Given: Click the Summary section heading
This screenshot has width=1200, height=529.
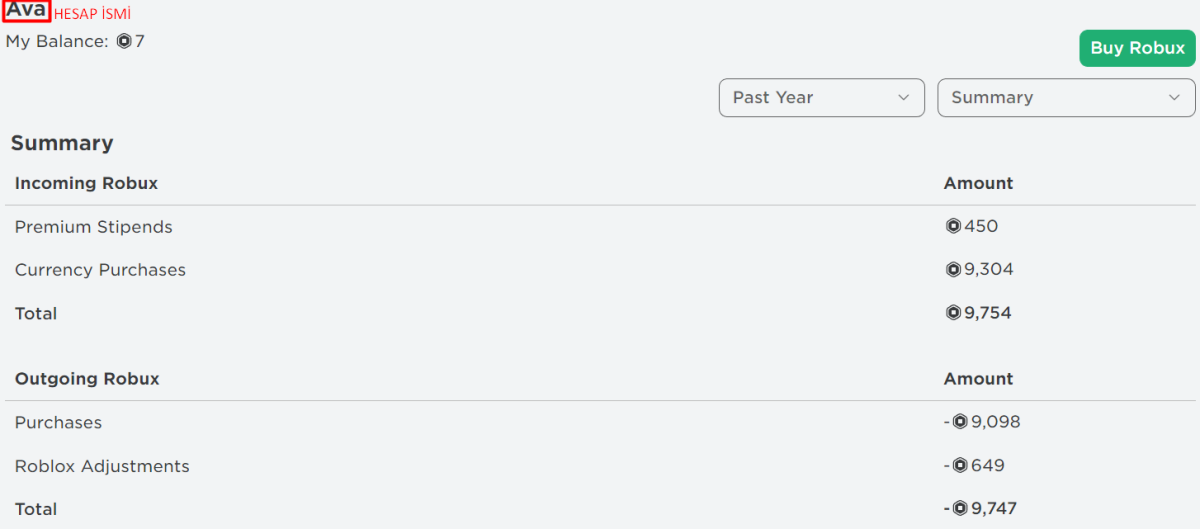Looking at the screenshot, I should (62, 143).
